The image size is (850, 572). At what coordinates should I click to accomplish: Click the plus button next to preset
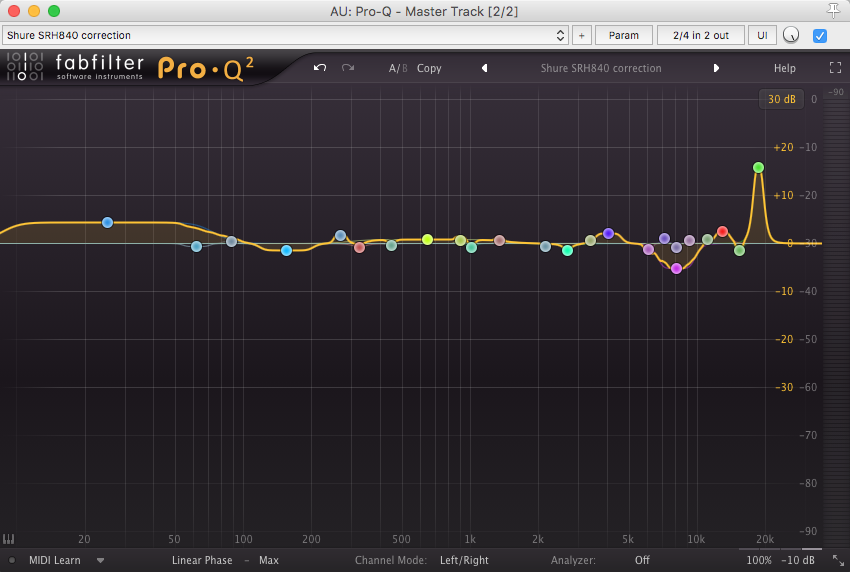click(582, 35)
